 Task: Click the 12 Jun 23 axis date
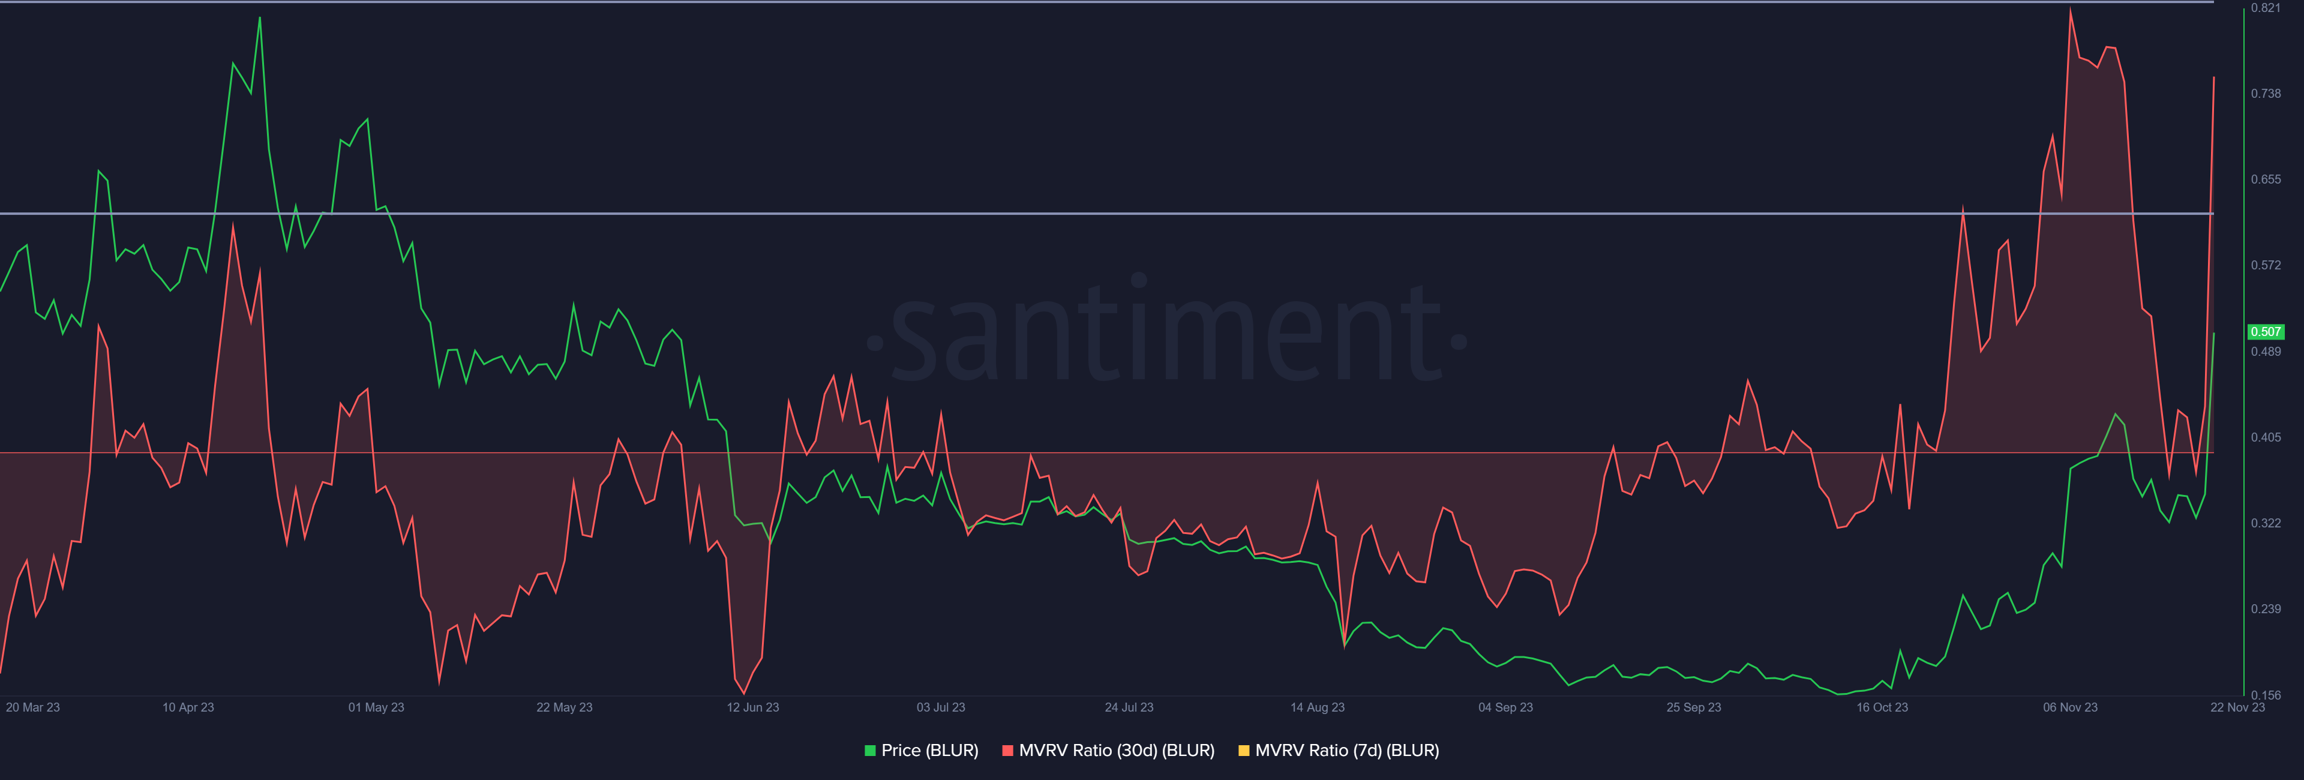[x=752, y=707]
